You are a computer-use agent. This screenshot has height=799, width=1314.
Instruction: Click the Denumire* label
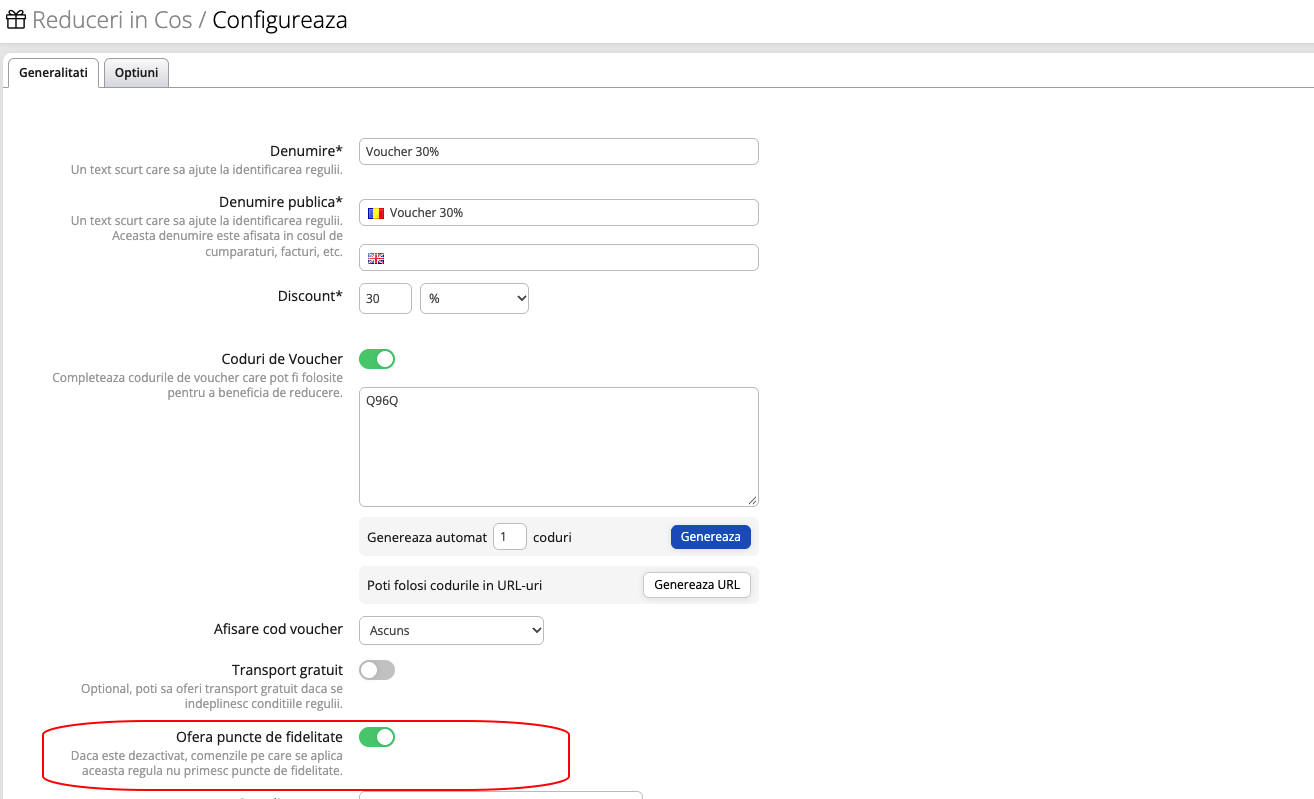coord(306,151)
